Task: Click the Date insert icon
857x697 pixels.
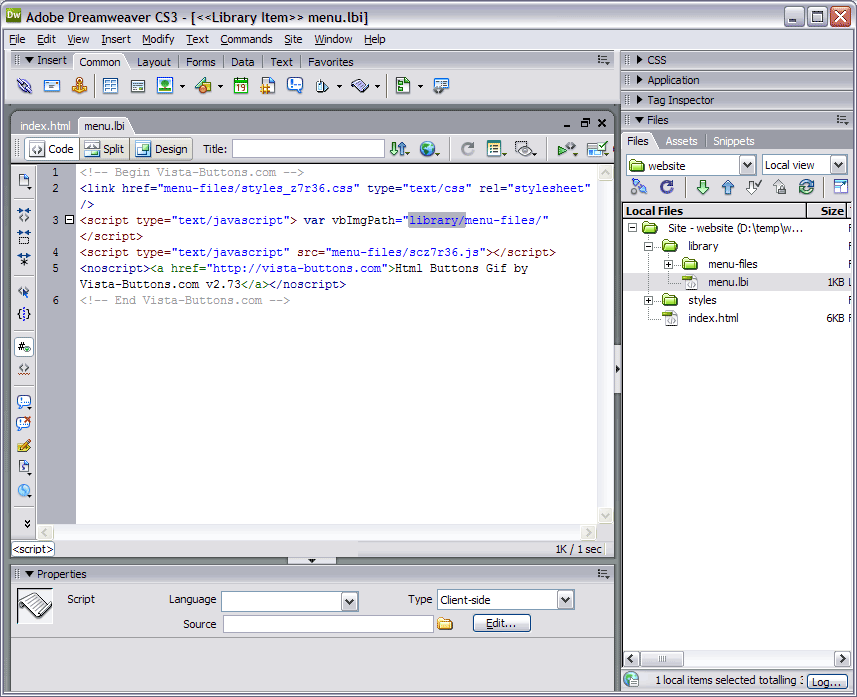Action: (x=240, y=86)
